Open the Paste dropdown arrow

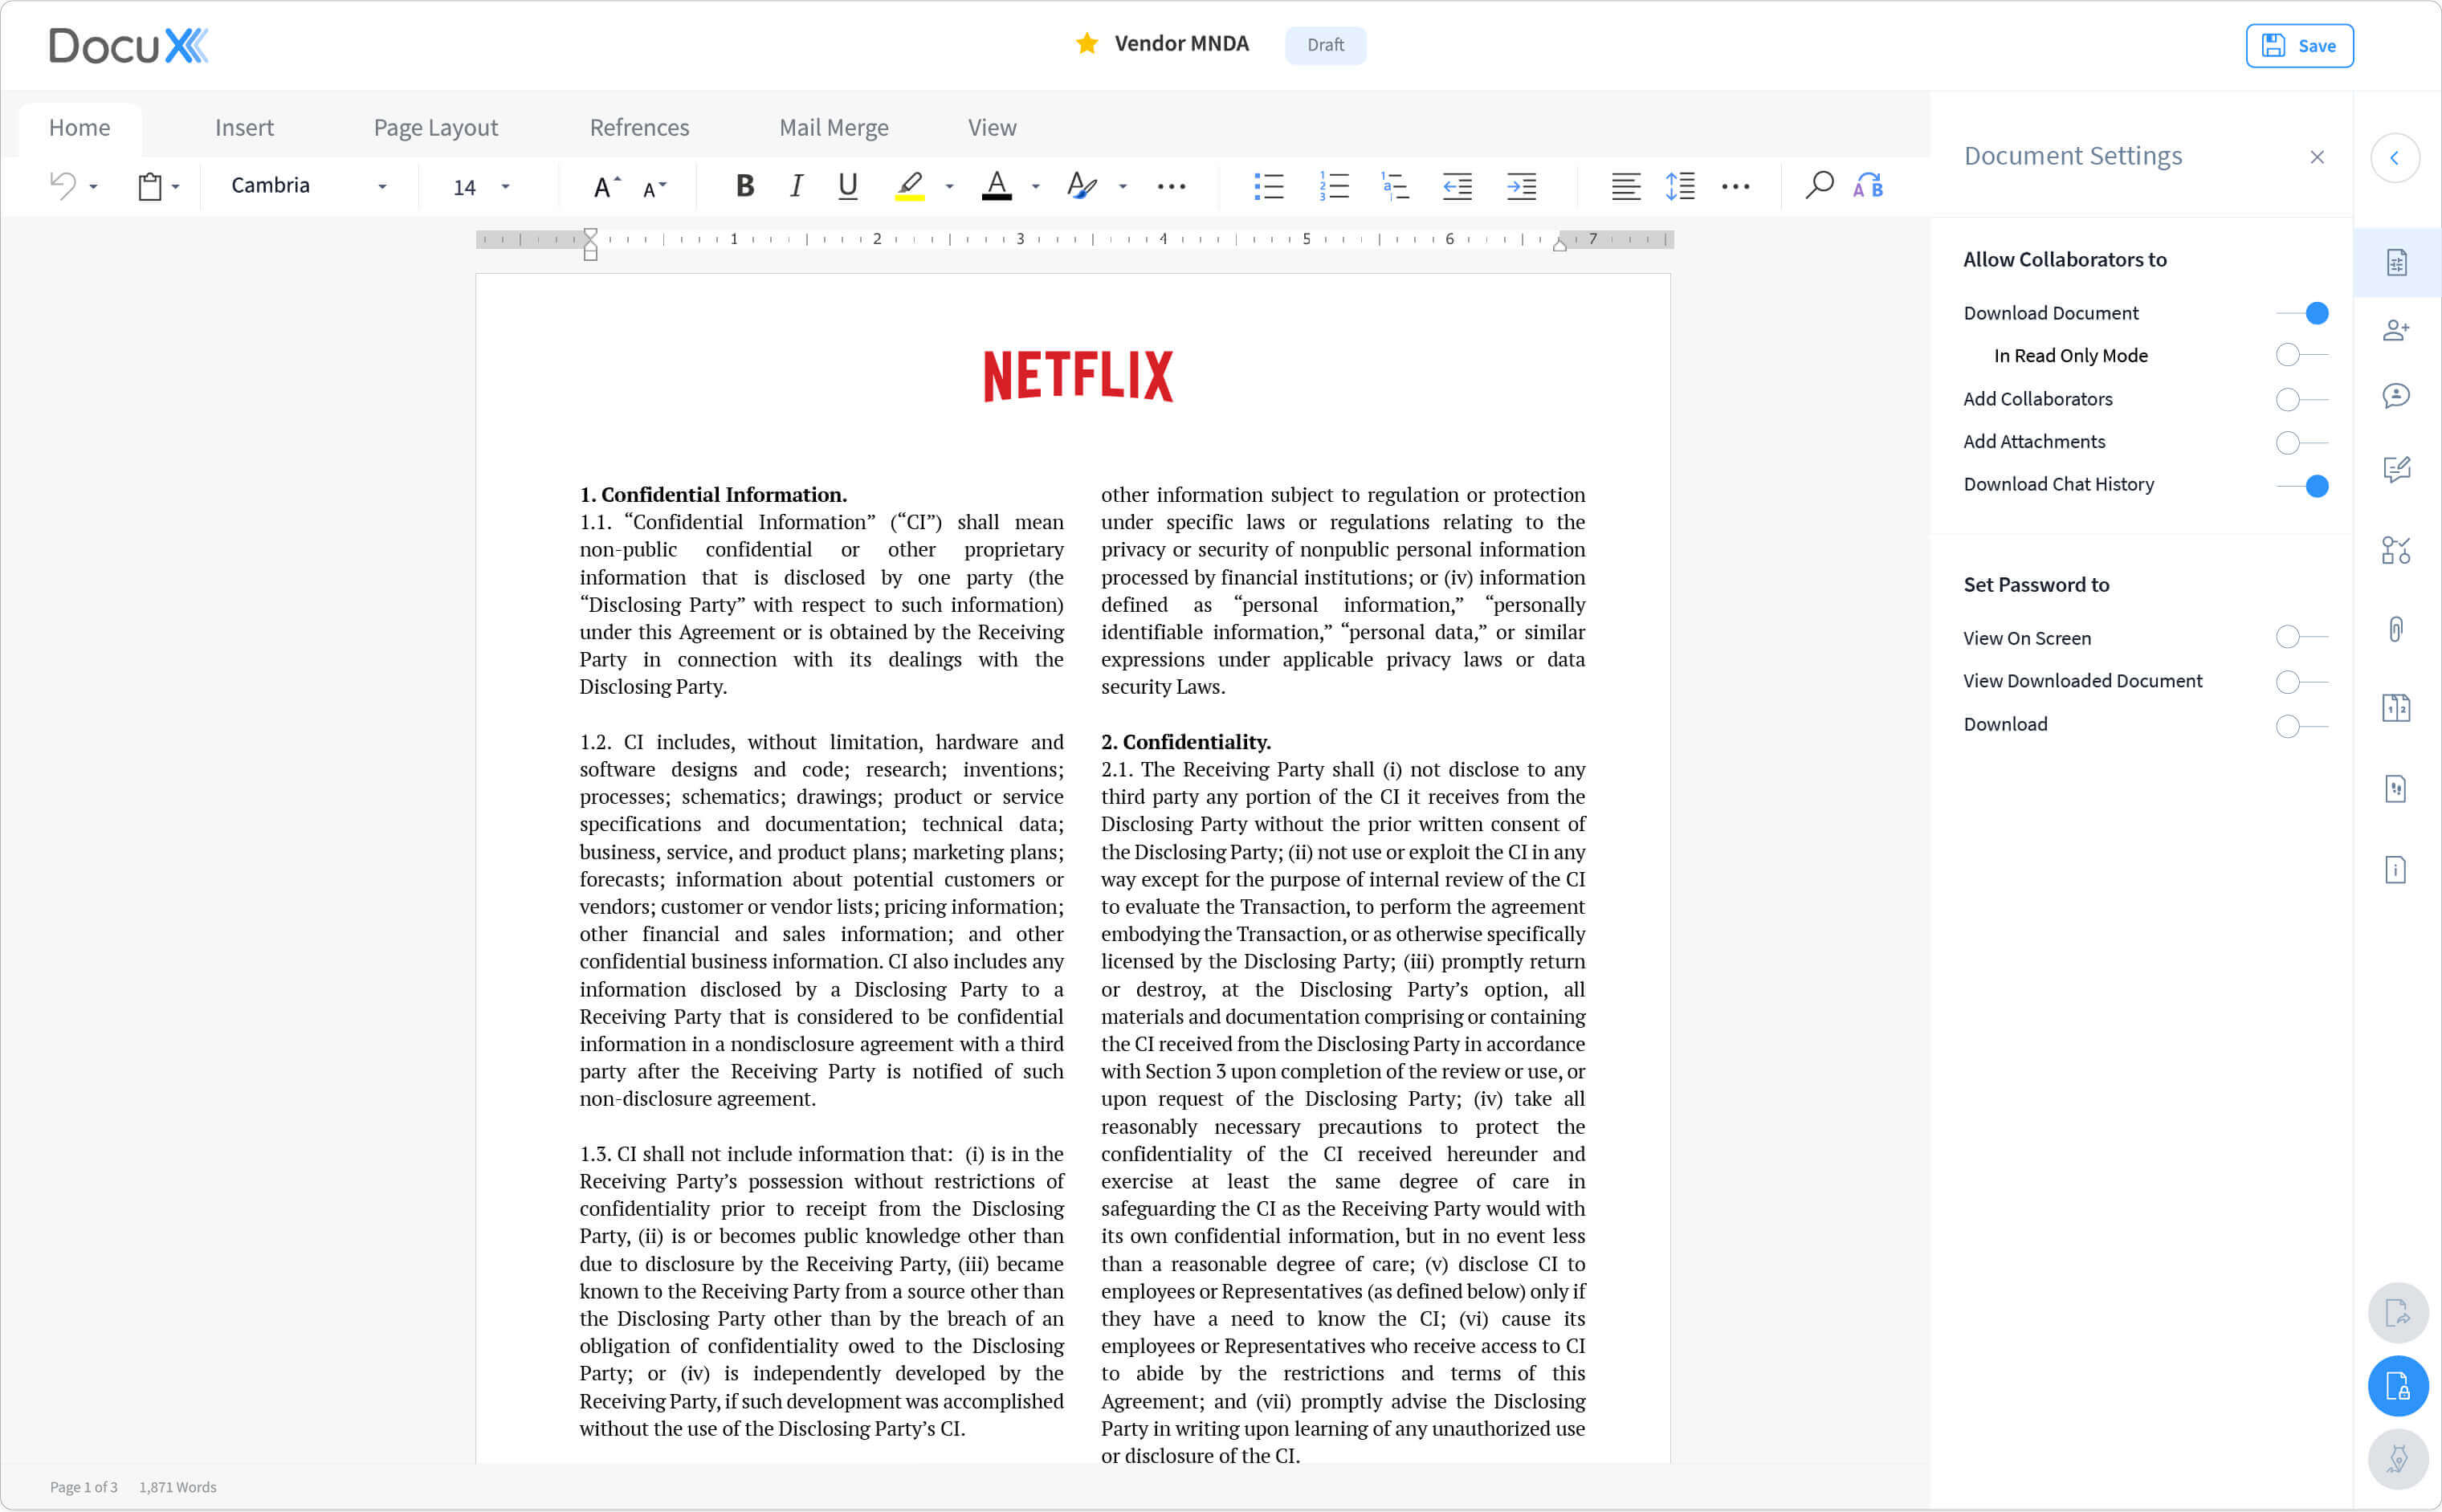tap(175, 187)
